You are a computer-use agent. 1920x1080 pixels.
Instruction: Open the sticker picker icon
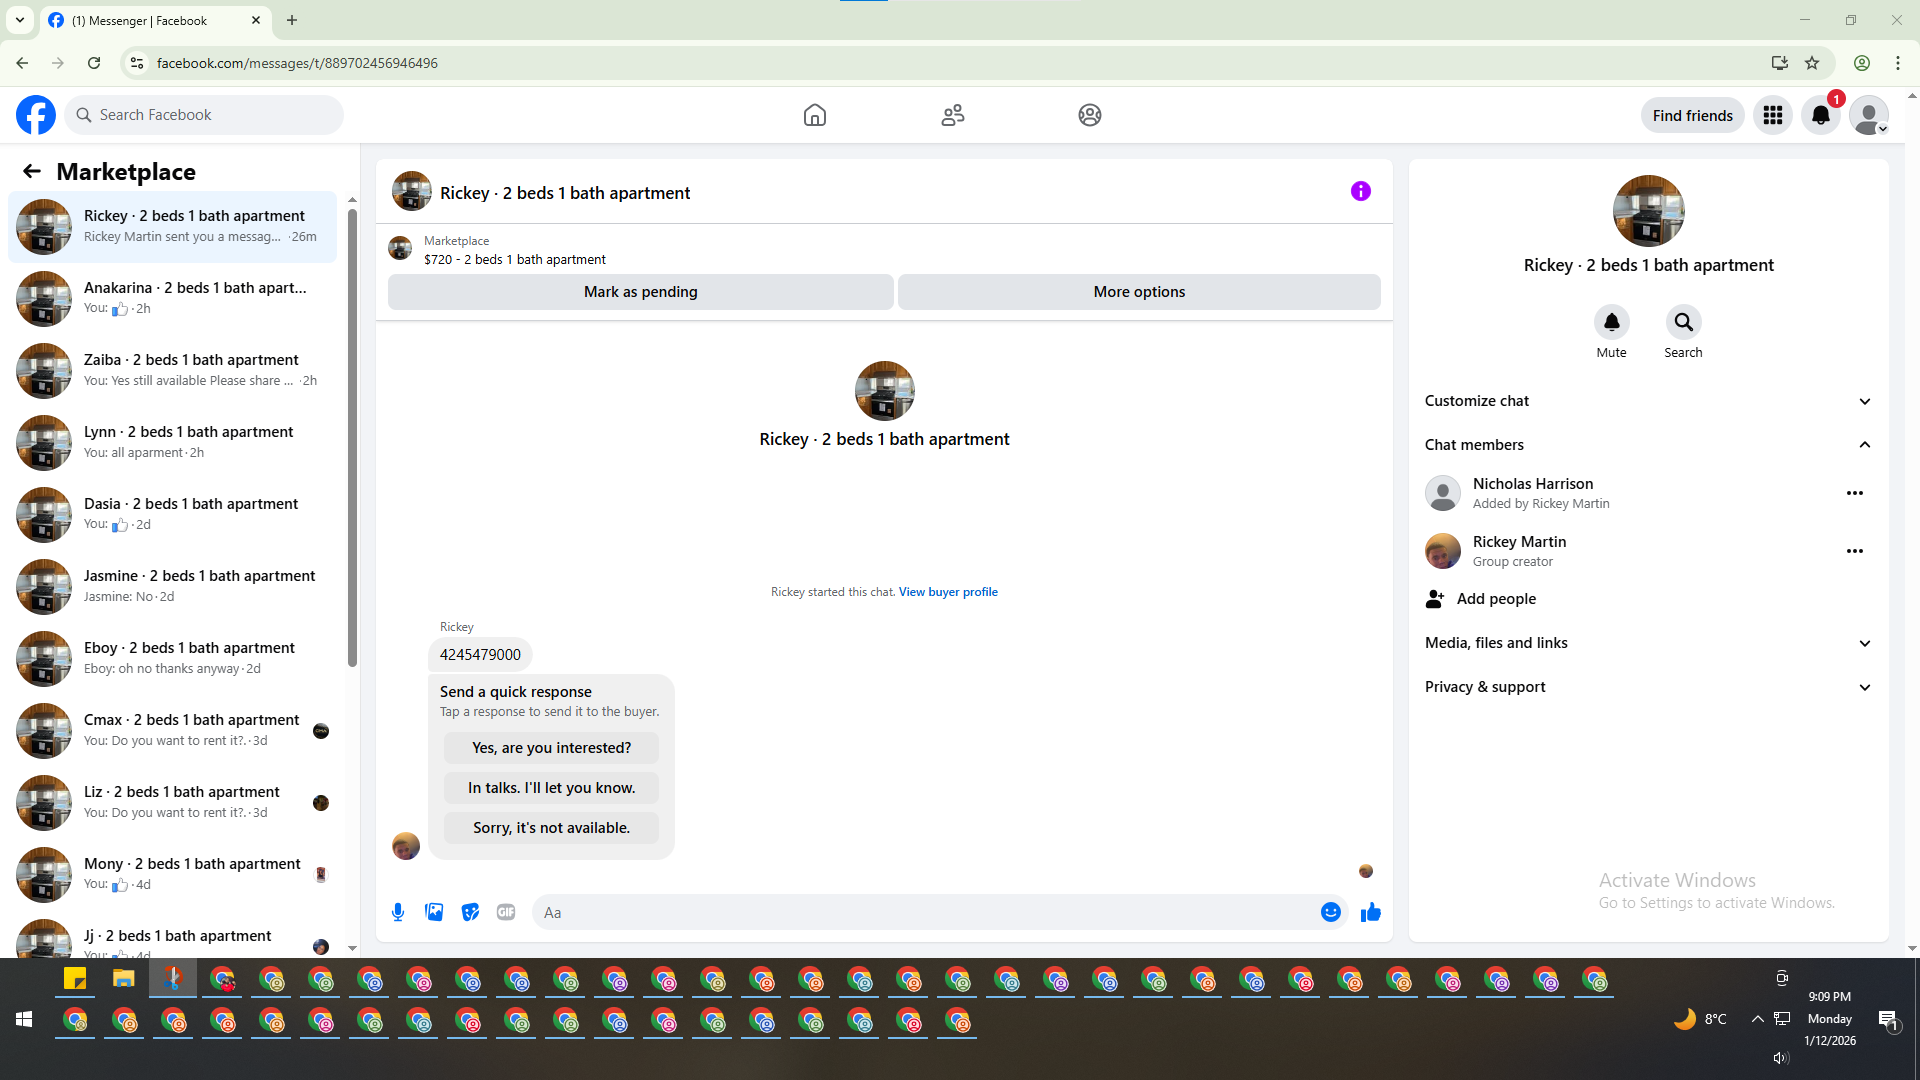pos(470,912)
